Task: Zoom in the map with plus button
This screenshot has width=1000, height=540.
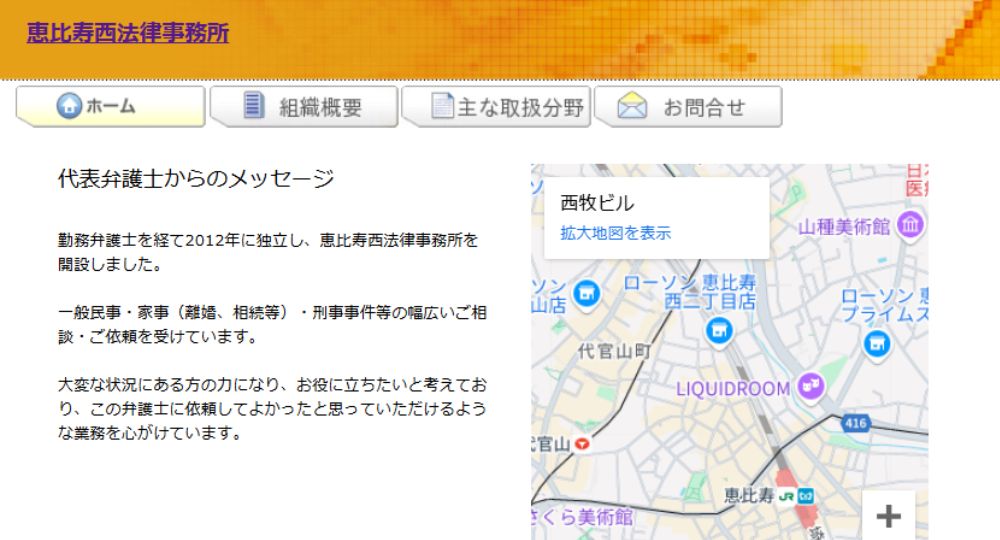Action: (x=888, y=516)
